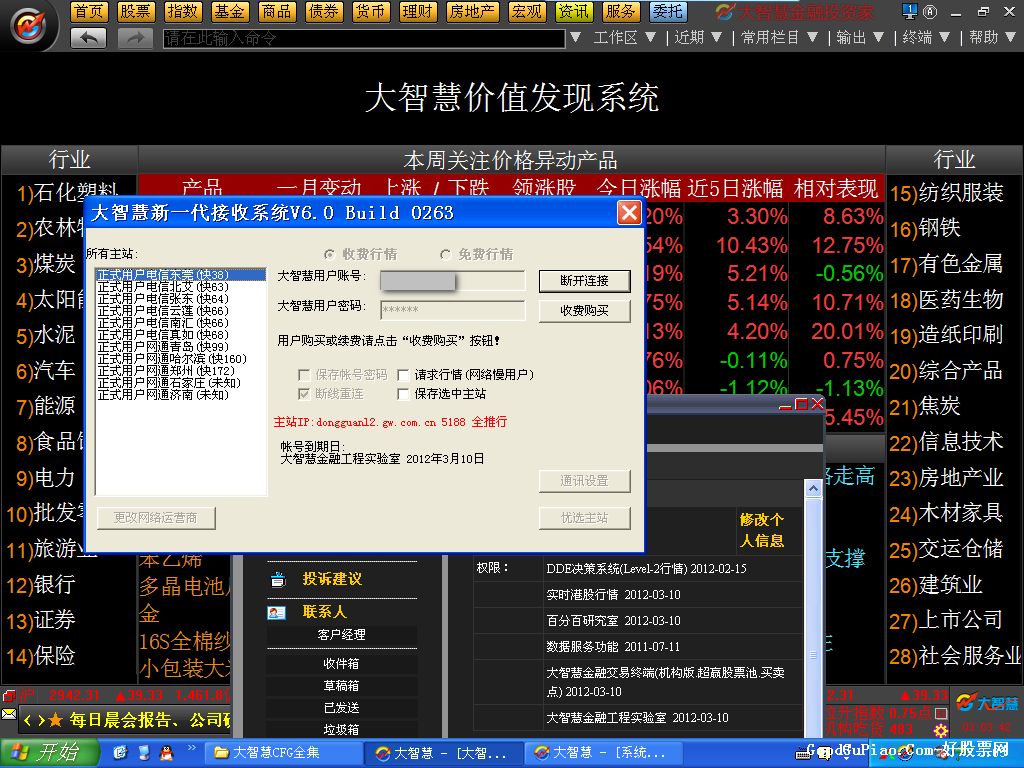Launch QQ penguin from quick launch
1024x768 pixels.
click(x=167, y=753)
